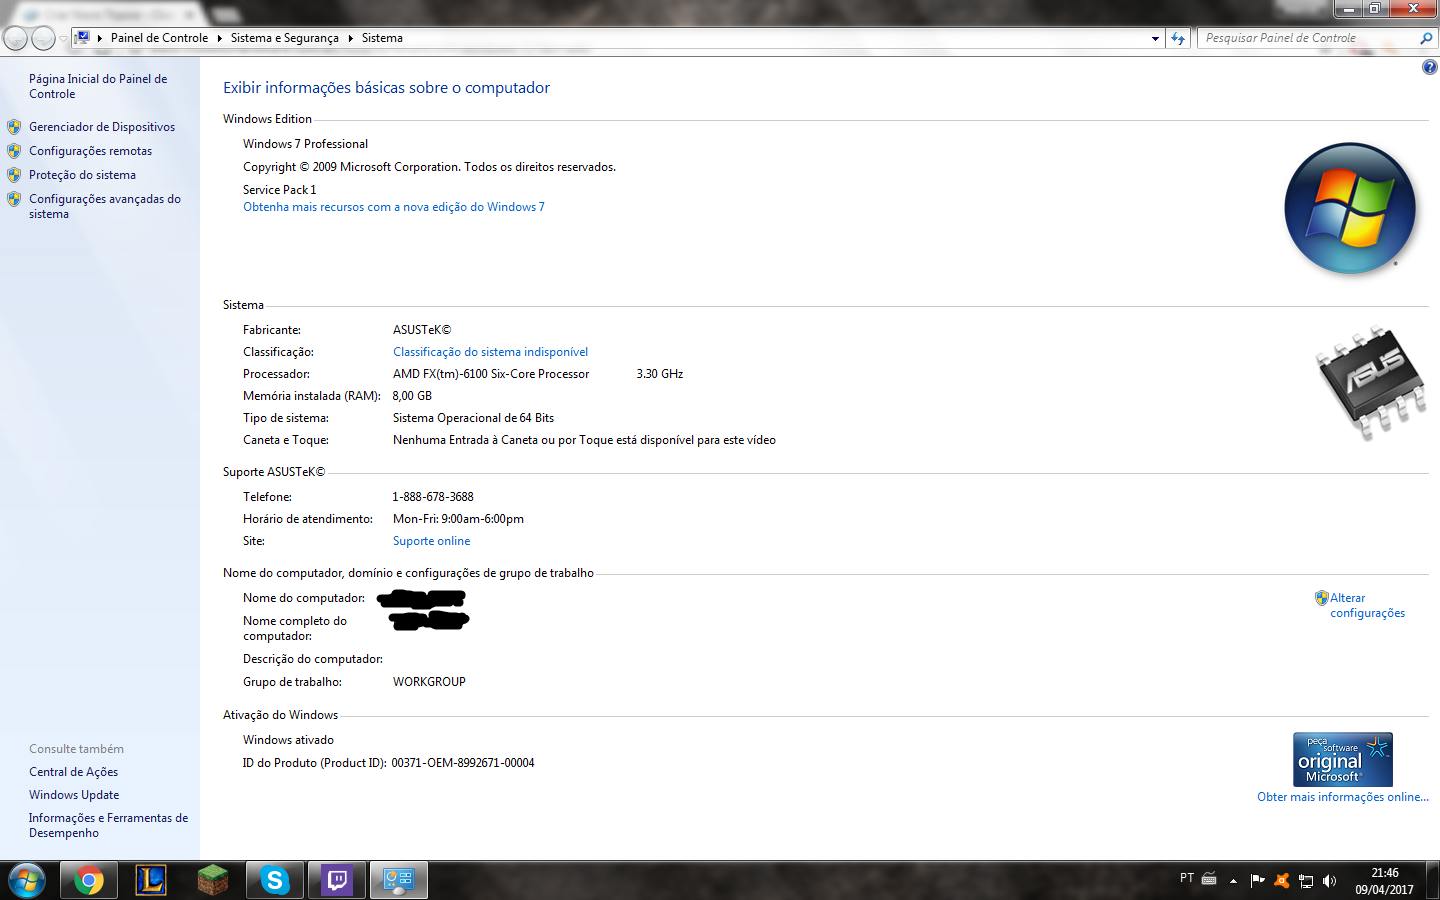Open Minecraft from the taskbar
This screenshot has height=900, width=1440.
(x=213, y=880)
